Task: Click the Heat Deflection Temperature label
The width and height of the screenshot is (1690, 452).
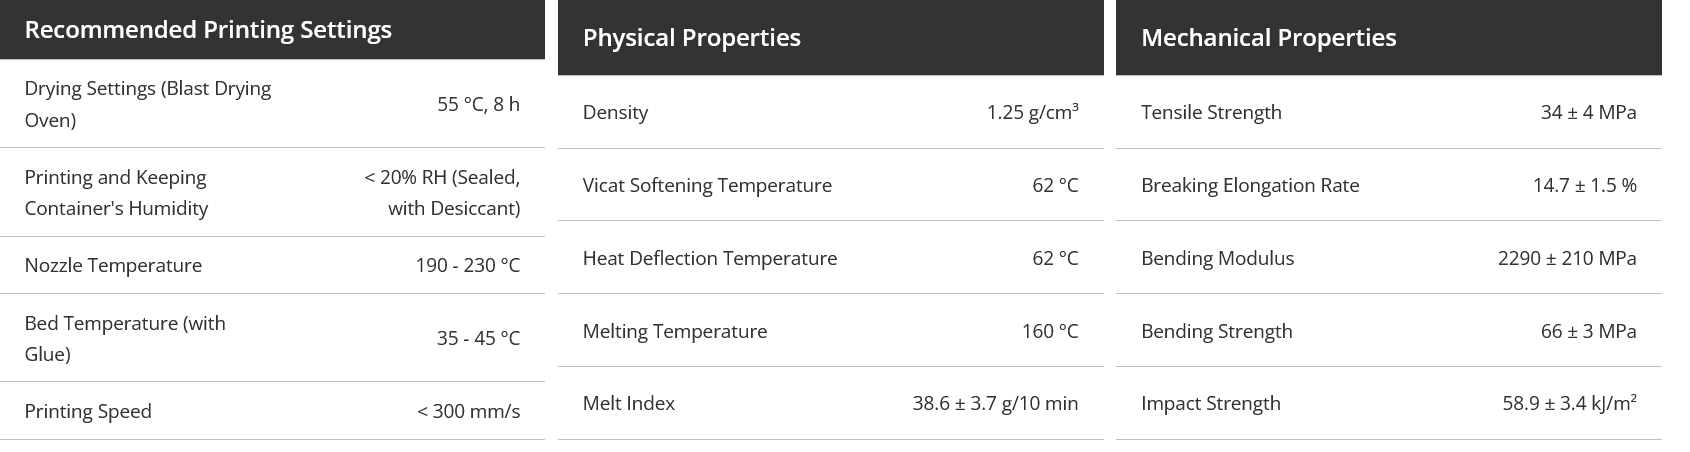Action: (x=710, y=258)
